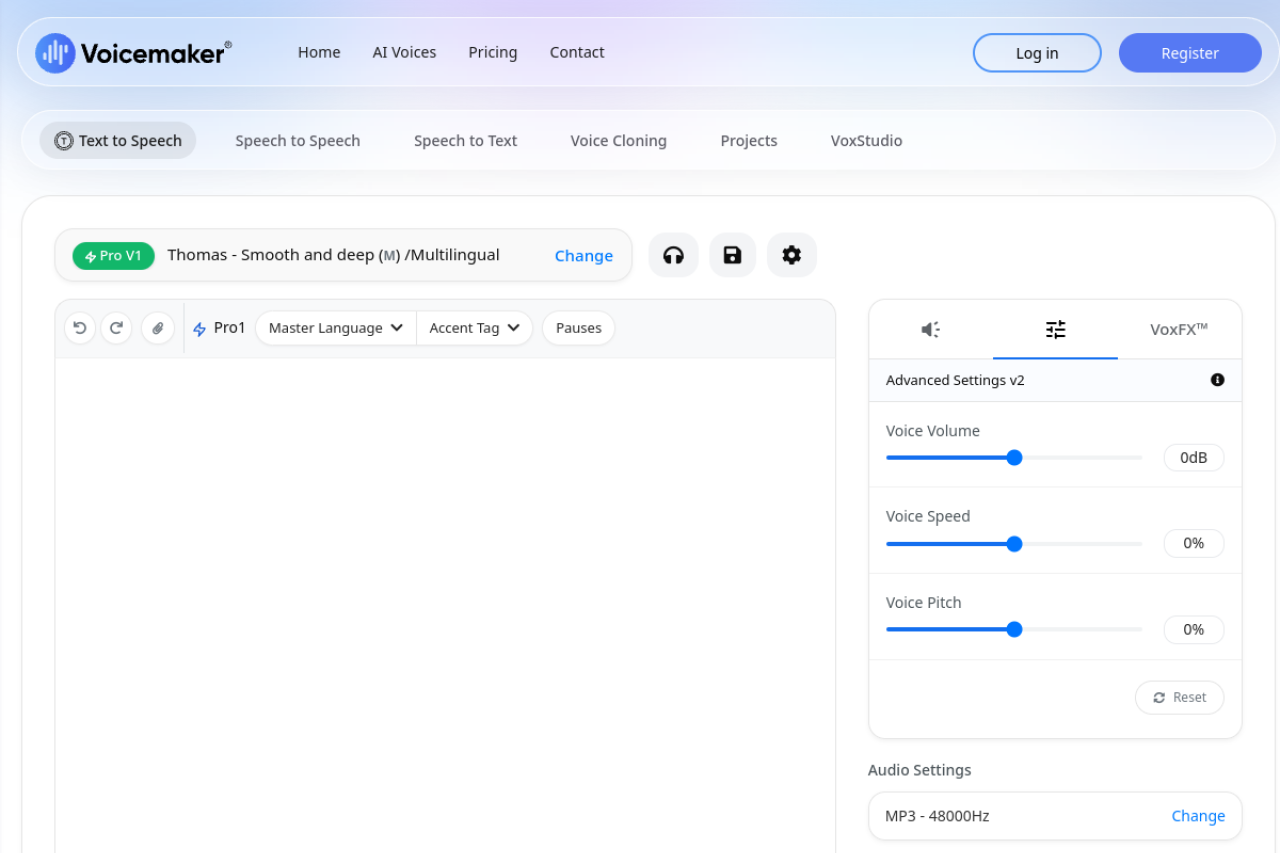Click Change next to the Thomas voice
This screenshot has width=1280, height=853.
pyautogui.click(x=584, y=256)
